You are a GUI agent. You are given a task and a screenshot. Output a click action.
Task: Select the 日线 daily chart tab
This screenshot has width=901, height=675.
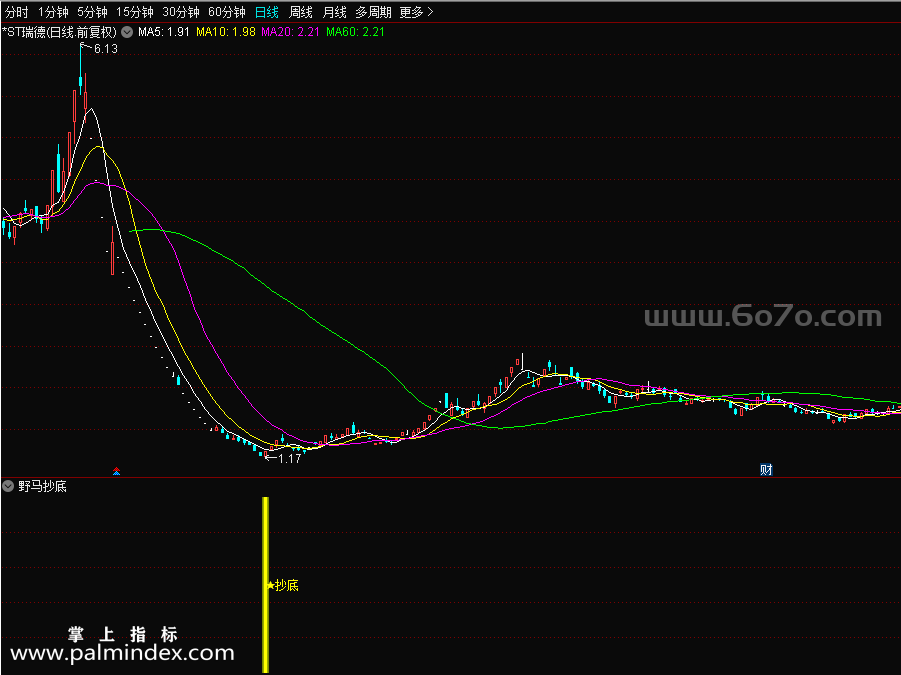[x=267, y=12]
